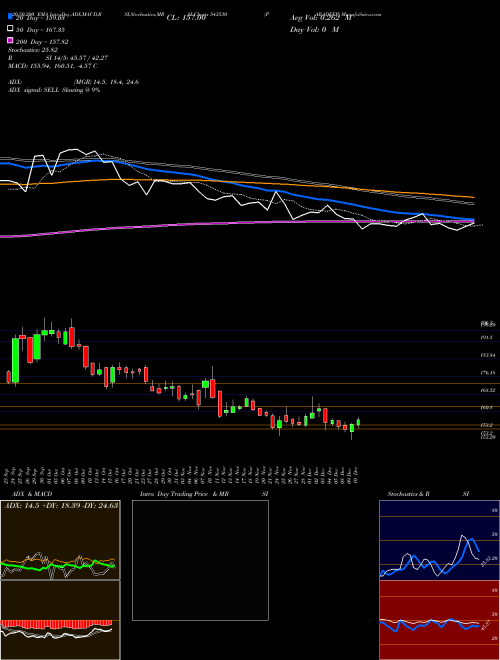
Task: Open the red MACD histogram panel
Action: 60,620
